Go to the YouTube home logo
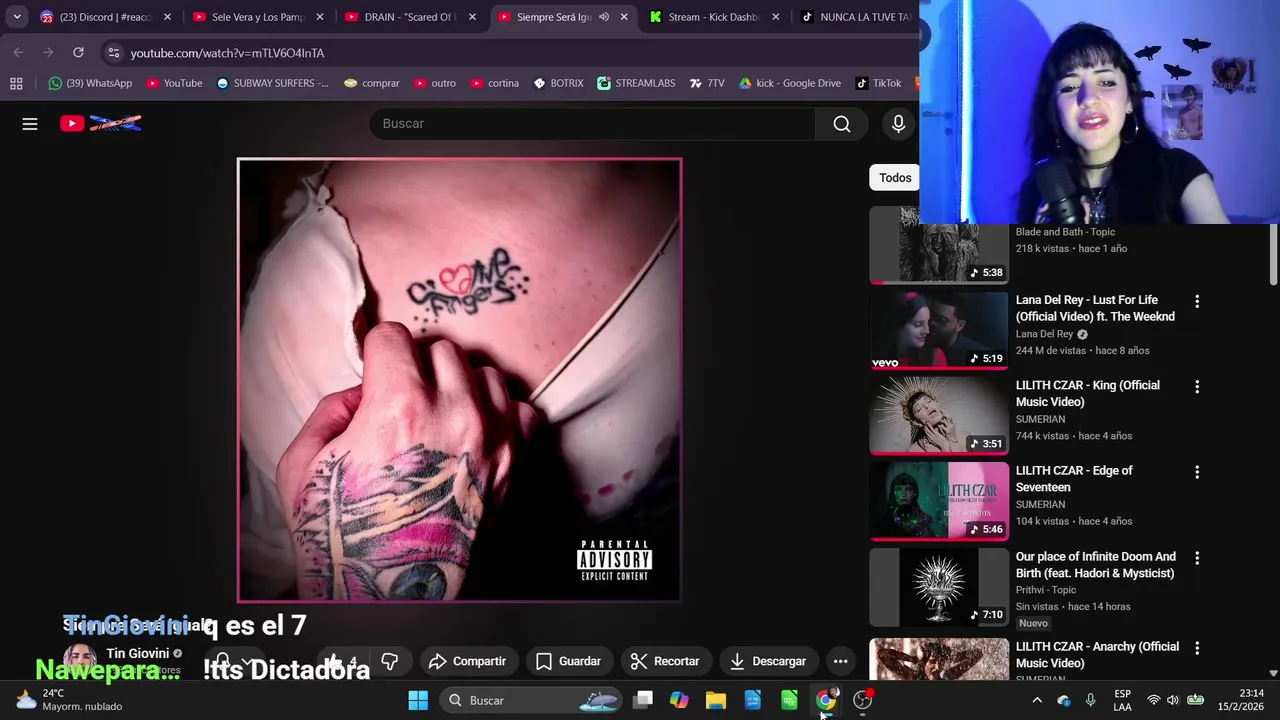Image resolution: width=1280 pixels, height=720 pixels. coord(100,123)
